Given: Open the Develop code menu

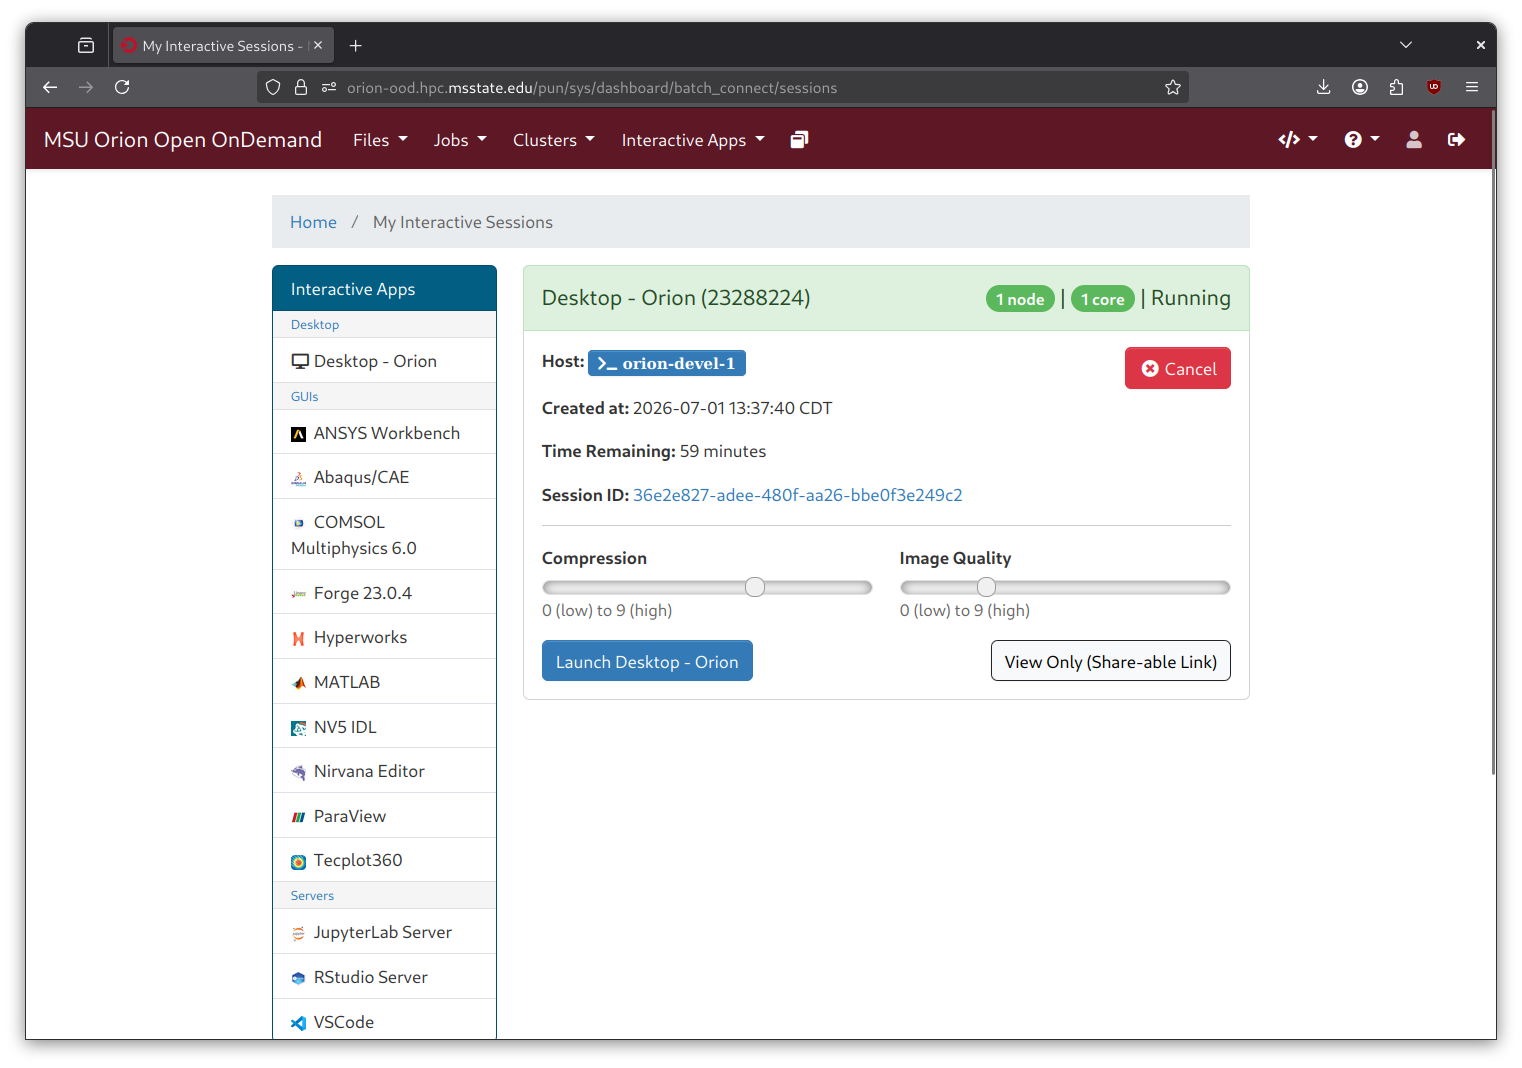Looking at the screenshot, I should [1298, 139].
